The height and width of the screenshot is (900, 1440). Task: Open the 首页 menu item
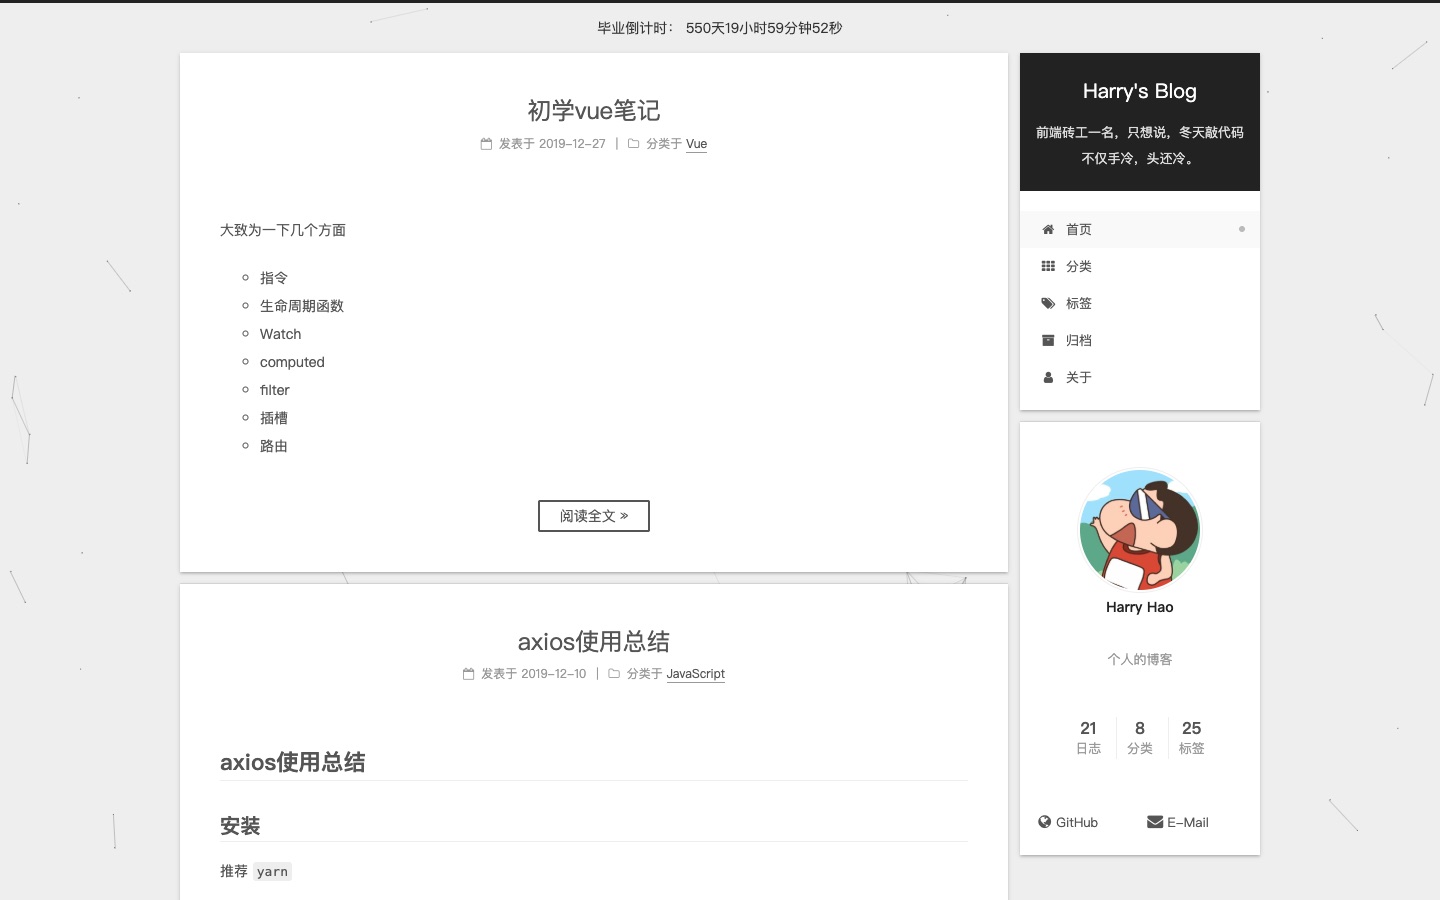(1140, 229)
